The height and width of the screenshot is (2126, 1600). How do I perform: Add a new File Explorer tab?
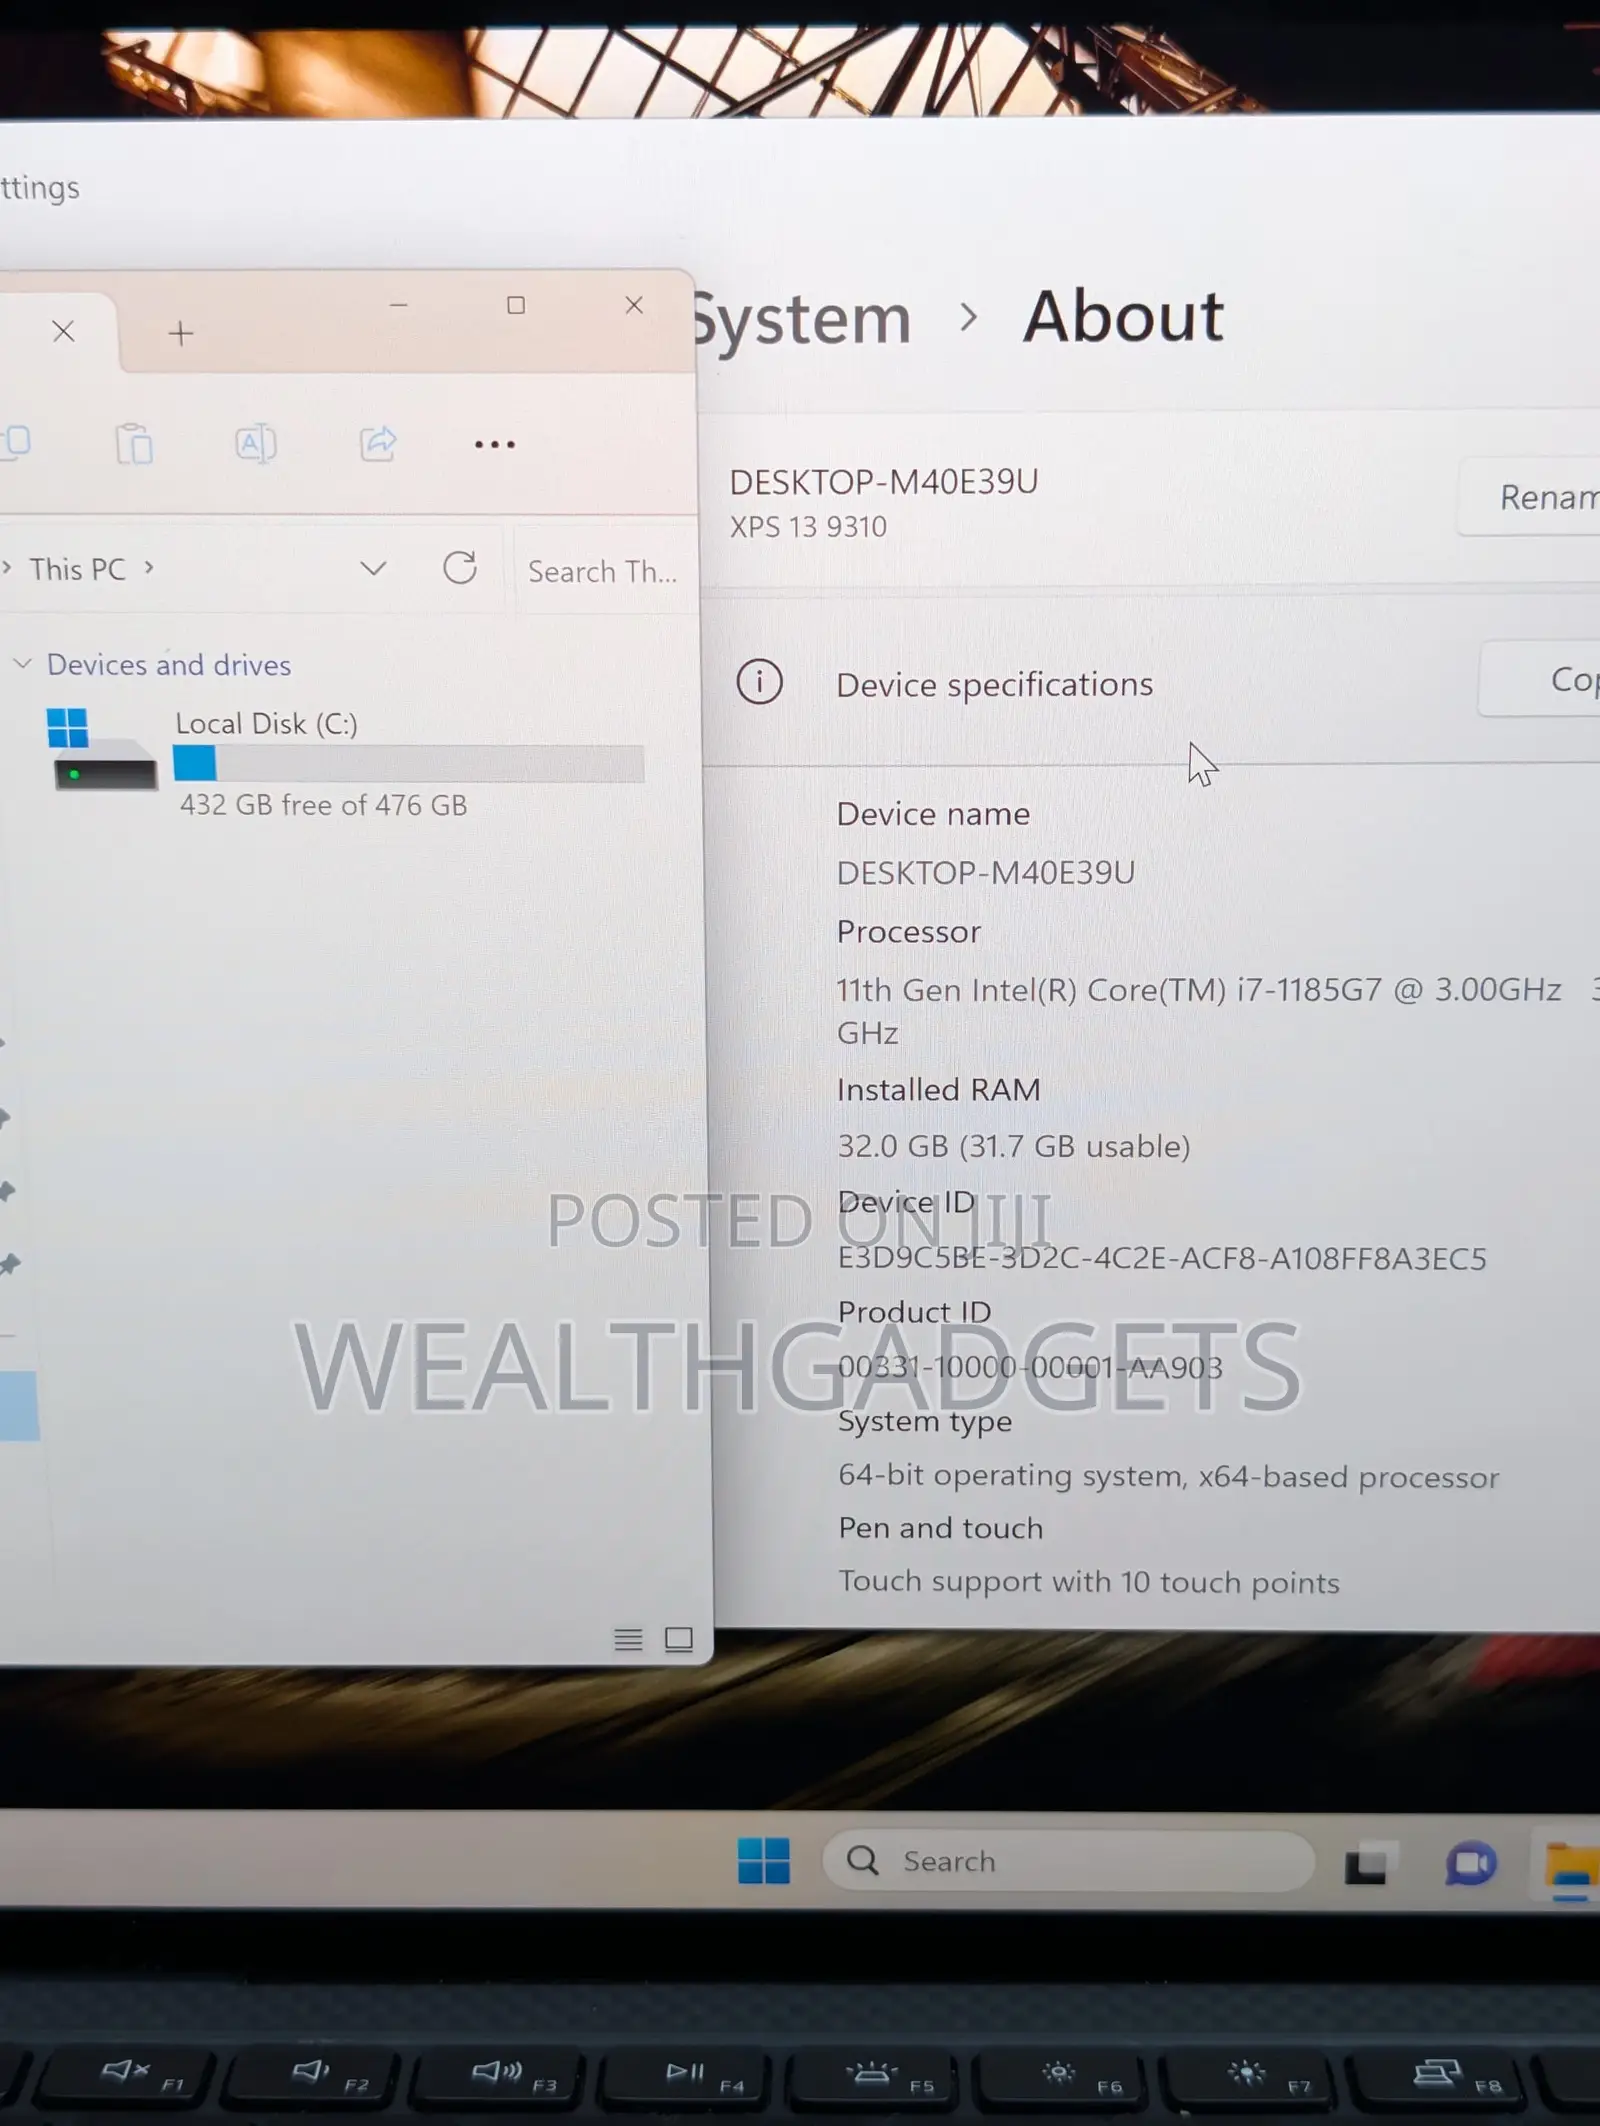tap(181, 333)
